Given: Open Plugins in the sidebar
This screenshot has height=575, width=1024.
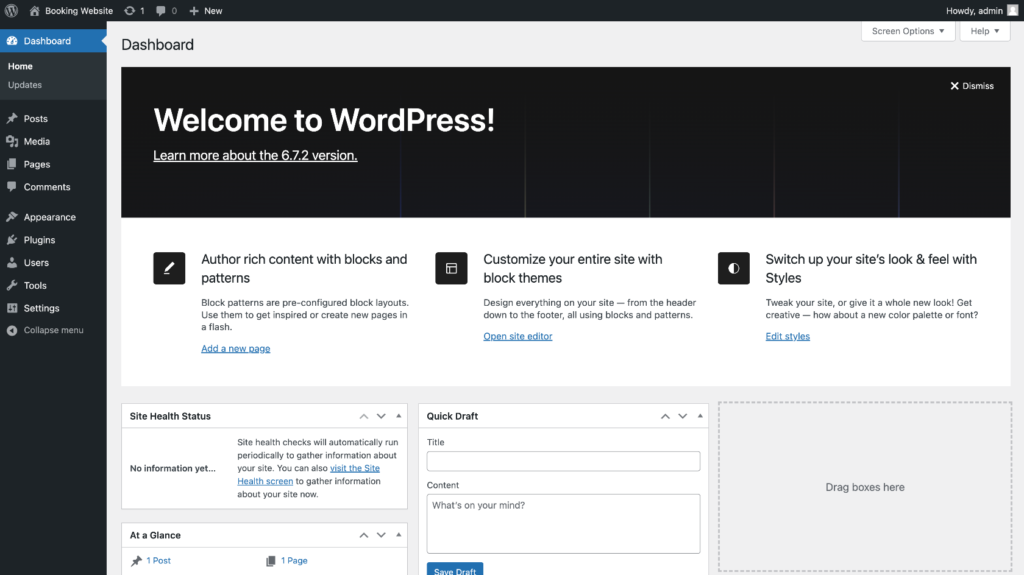Looking at the screenshot, I should 53,240.
